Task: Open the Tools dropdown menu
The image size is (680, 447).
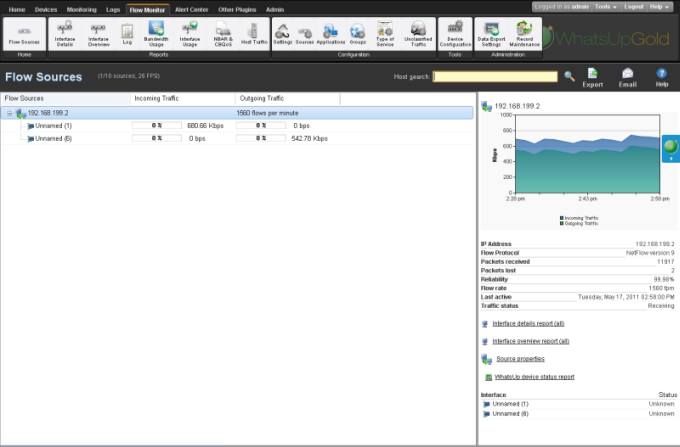Action: (x=604, y=7)
